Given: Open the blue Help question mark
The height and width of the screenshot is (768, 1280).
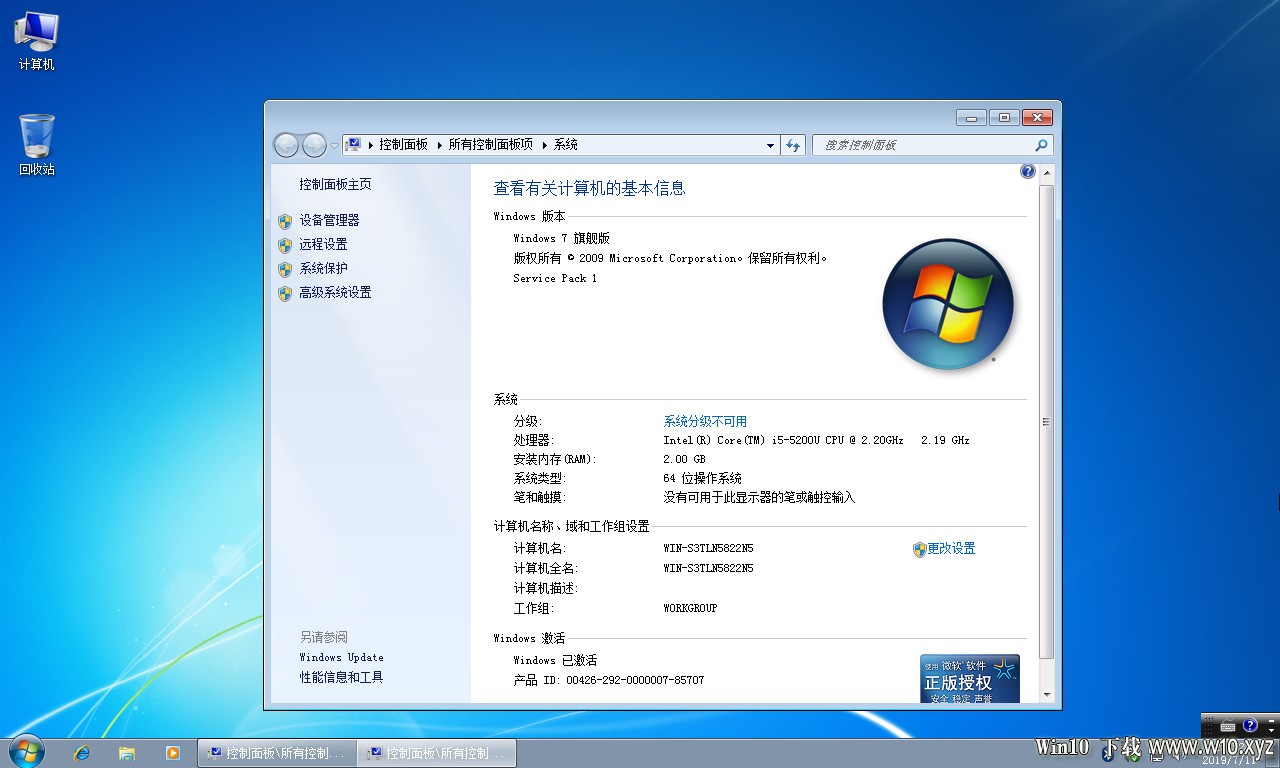Looking at the screenshot, I should pos(1028,171).
